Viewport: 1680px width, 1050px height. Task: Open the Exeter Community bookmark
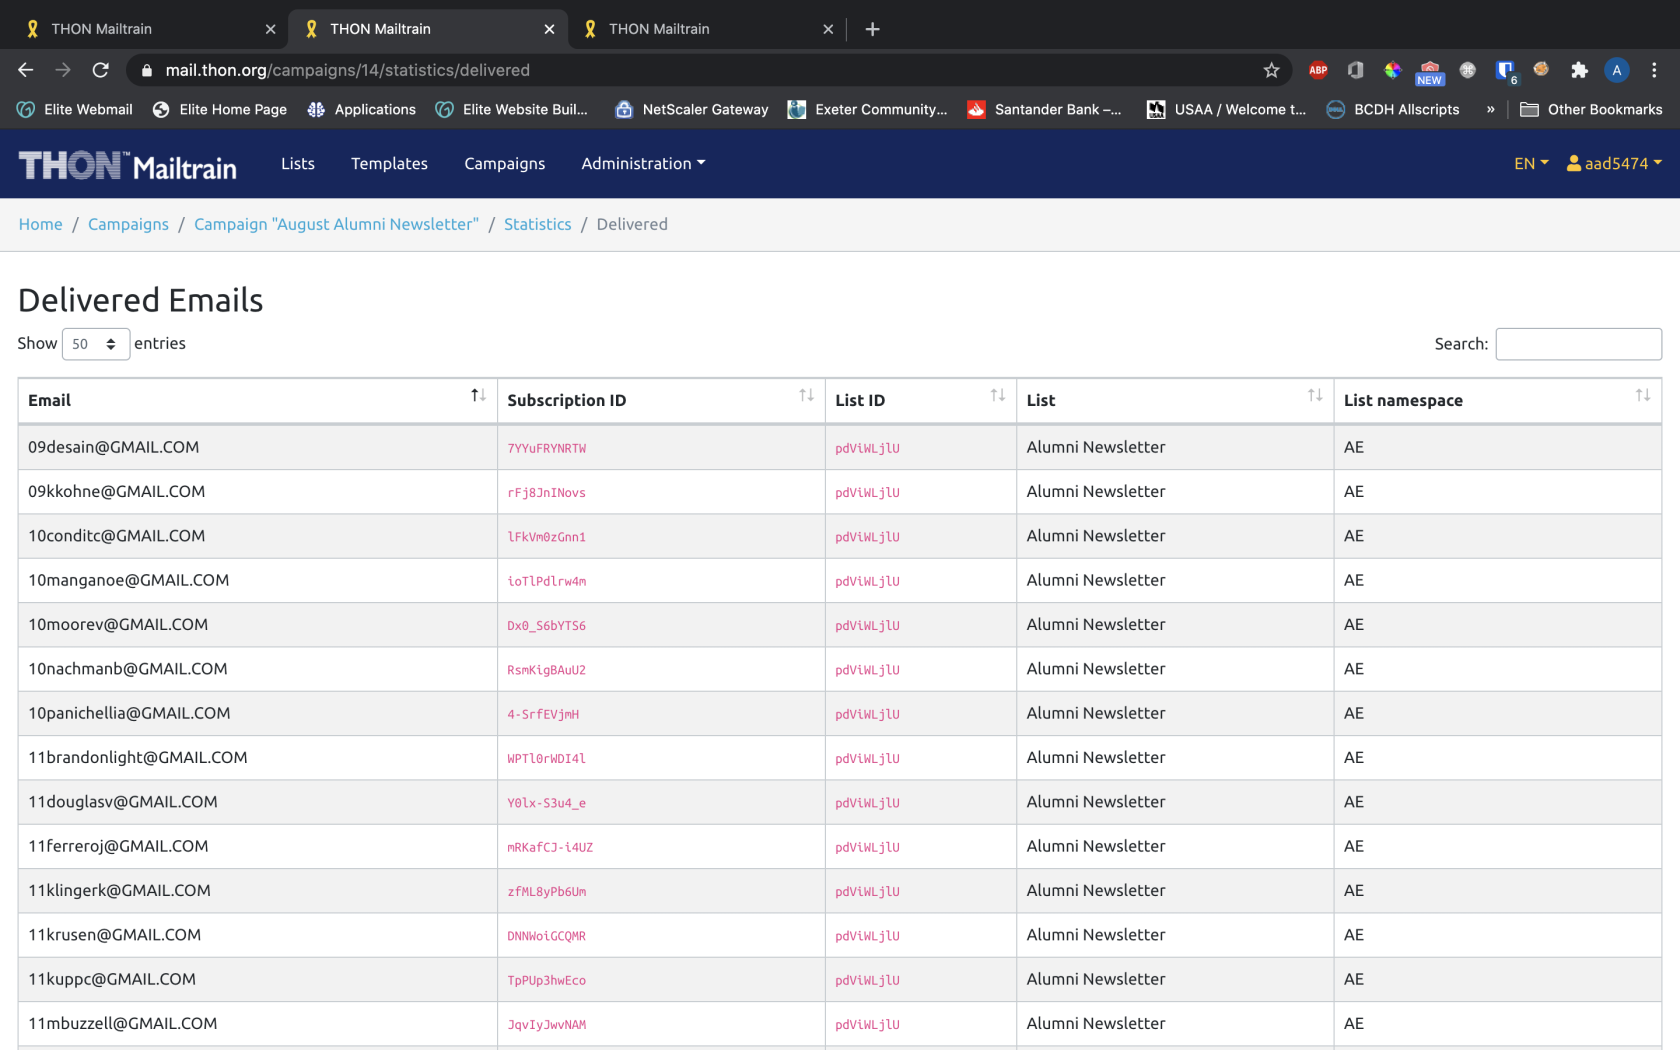[868, 109]
